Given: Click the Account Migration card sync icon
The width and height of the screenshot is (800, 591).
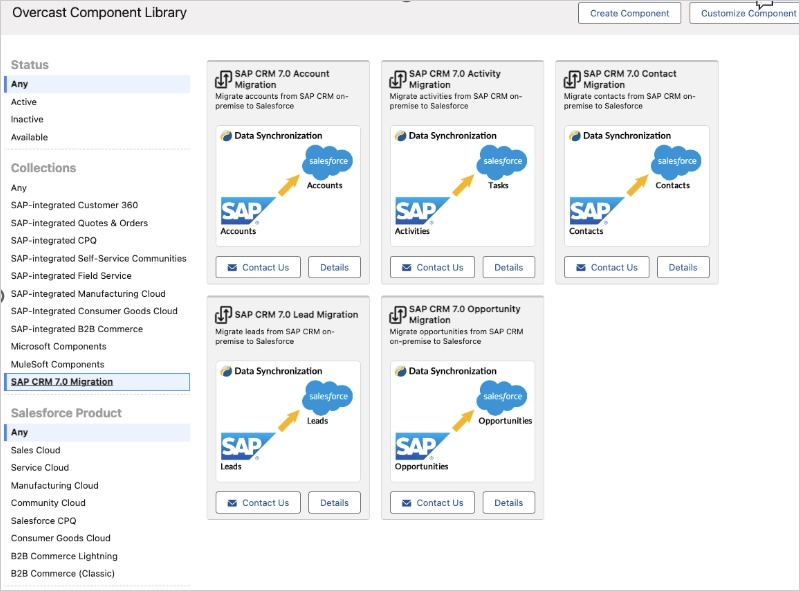Looking at the screenshot, I should [223, 79].
